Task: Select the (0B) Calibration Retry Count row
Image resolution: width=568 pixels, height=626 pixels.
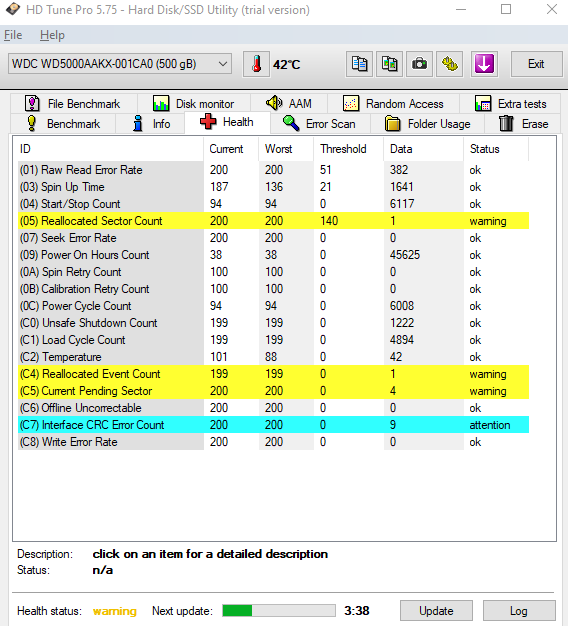Action: coord(273,289)
